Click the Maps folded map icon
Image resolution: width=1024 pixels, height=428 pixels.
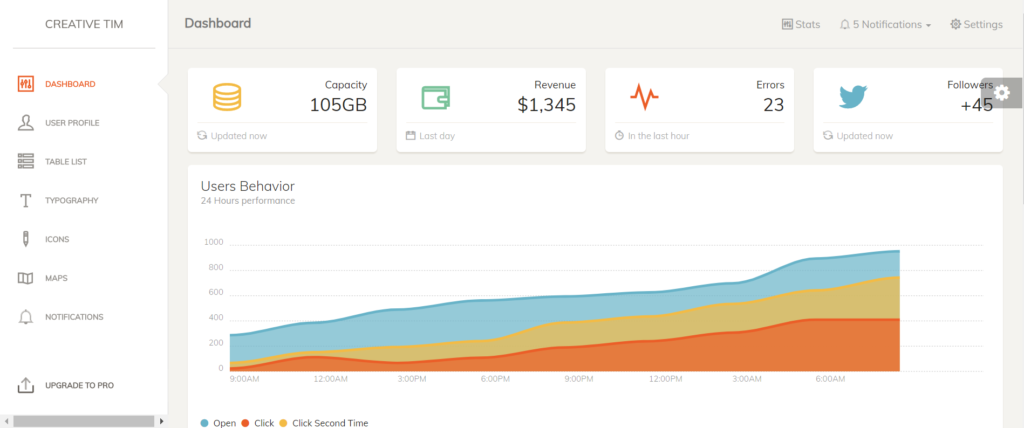coord(25,278)
